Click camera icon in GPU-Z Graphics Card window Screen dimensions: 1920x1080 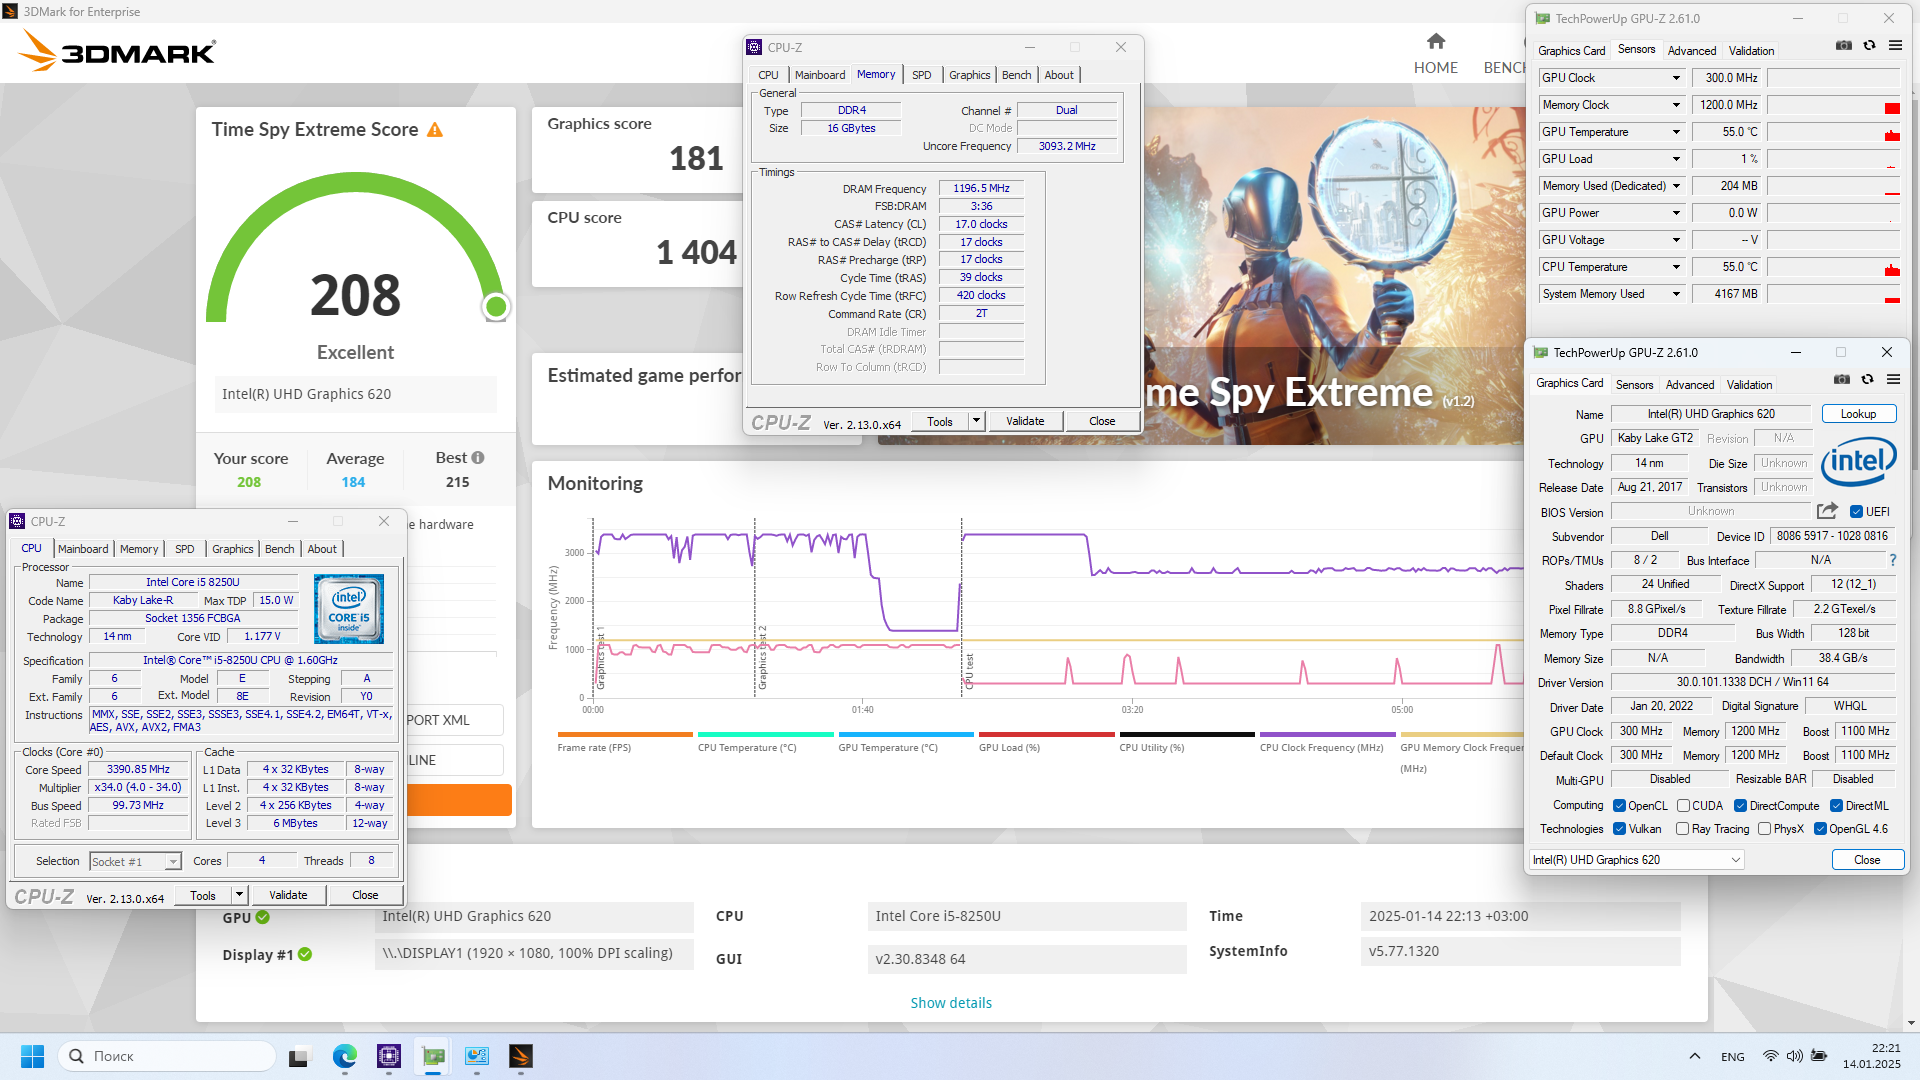(1842, 380)
